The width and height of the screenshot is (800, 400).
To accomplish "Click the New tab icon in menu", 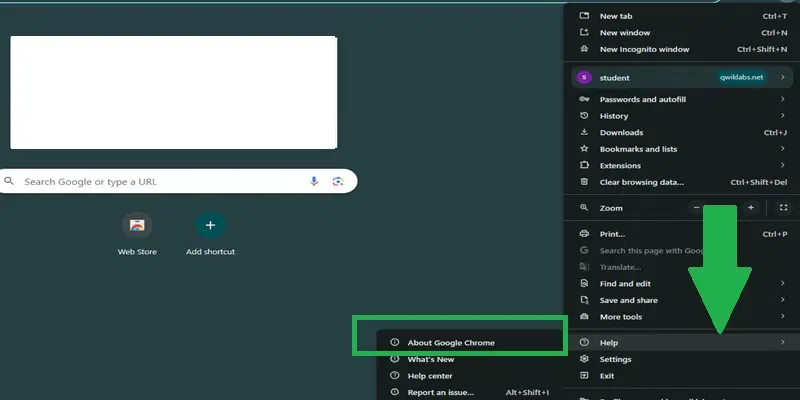I will click(584, 16).
